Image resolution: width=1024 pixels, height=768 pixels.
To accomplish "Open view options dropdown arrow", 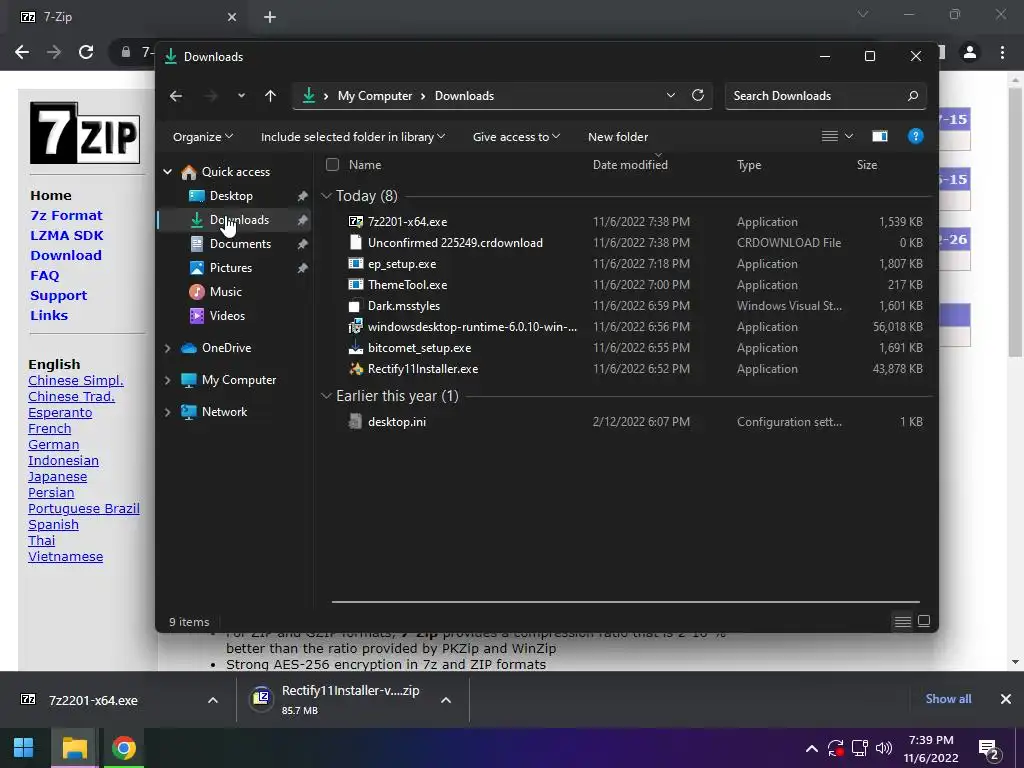I will click(849, 136).
